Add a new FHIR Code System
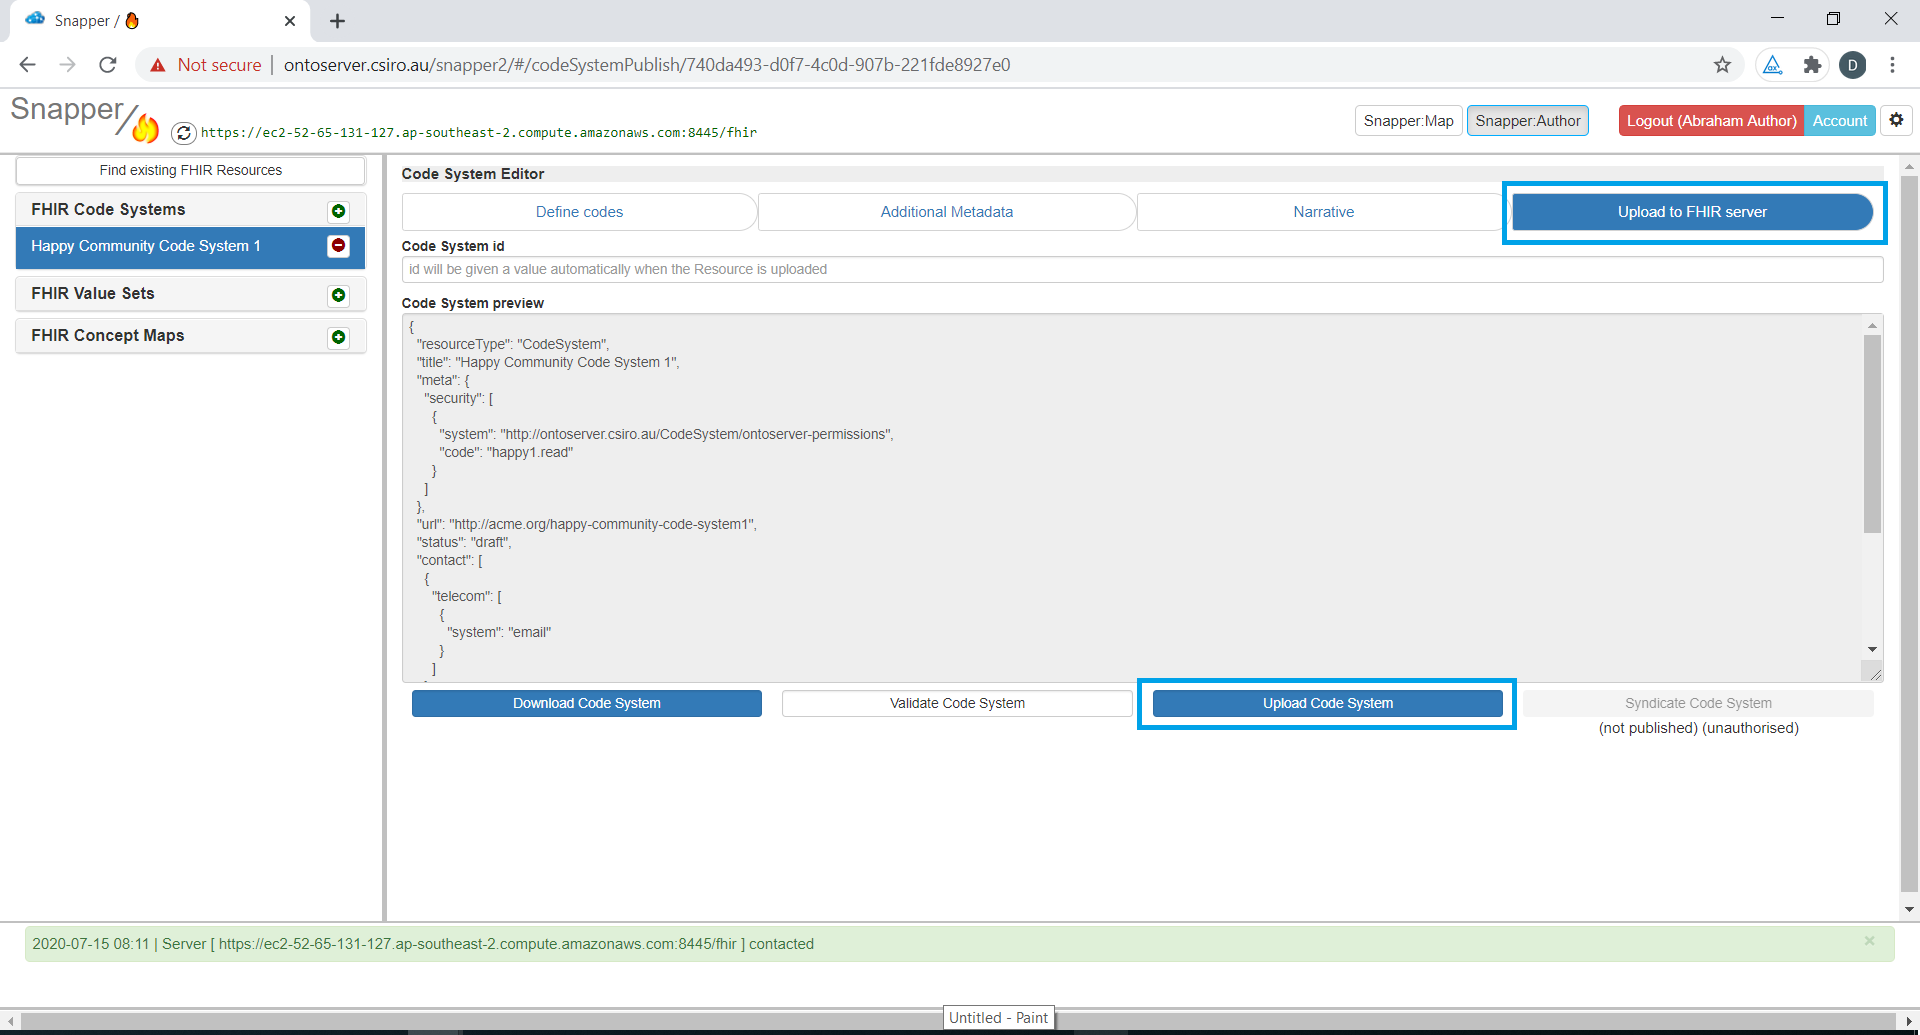 pyautogui.click(x=338, y=211)
